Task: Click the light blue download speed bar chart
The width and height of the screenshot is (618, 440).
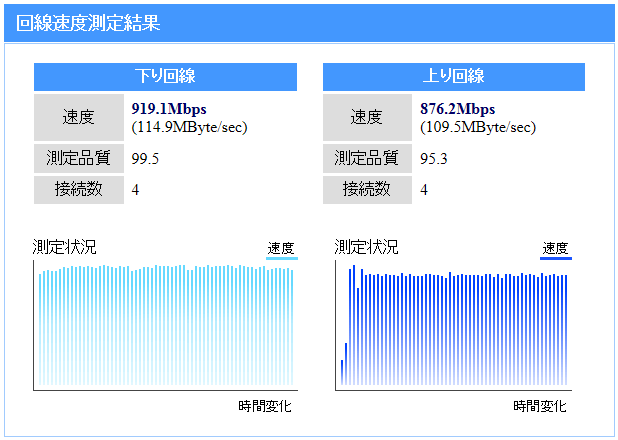Action: point(166,325)
